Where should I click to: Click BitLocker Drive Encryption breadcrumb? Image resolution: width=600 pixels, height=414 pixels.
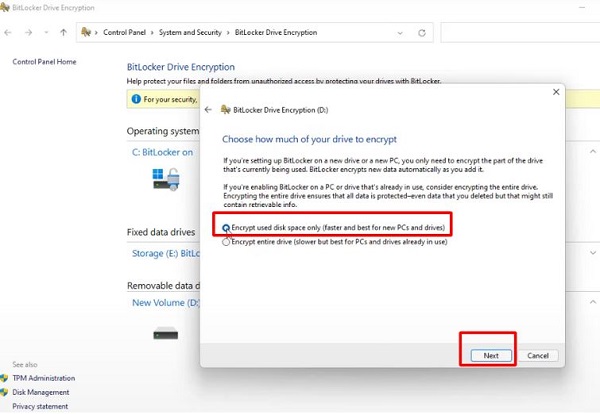point(276,33)
